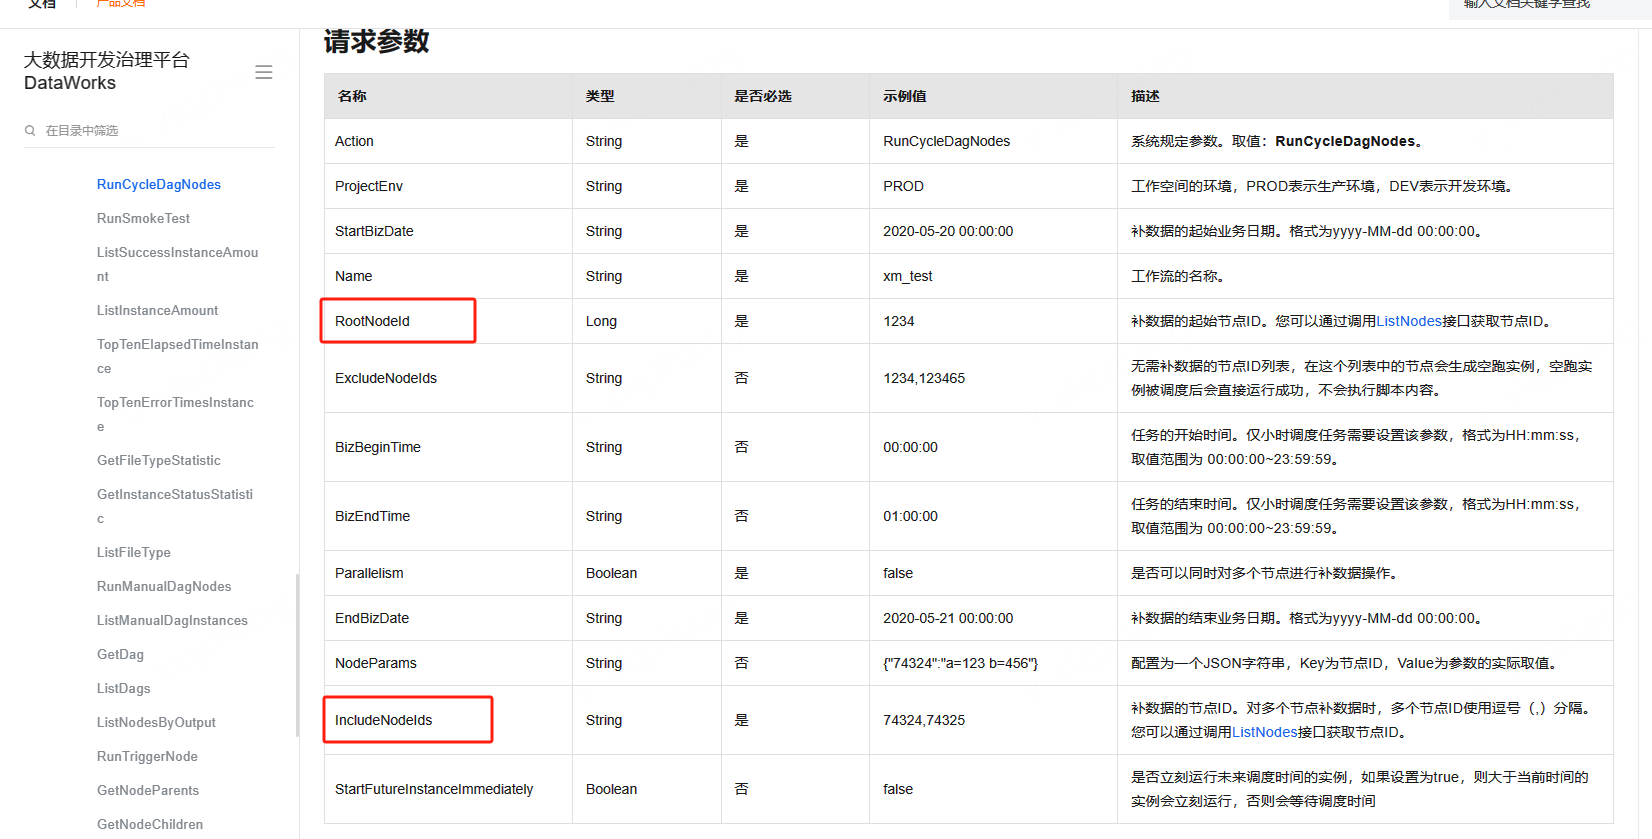Select the Action parameter name cell
This screenshot has width=1652, height=839.
point(448,141)
